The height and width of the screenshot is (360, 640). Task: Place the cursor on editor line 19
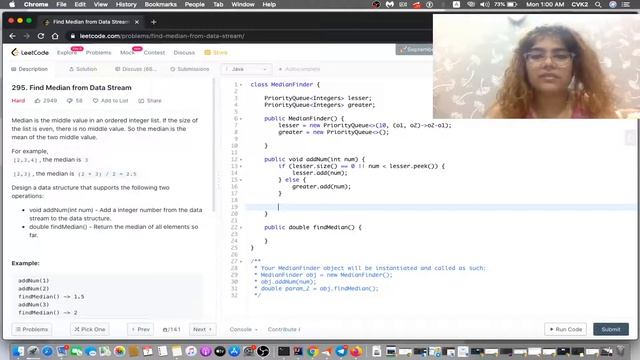pos(441,207)
